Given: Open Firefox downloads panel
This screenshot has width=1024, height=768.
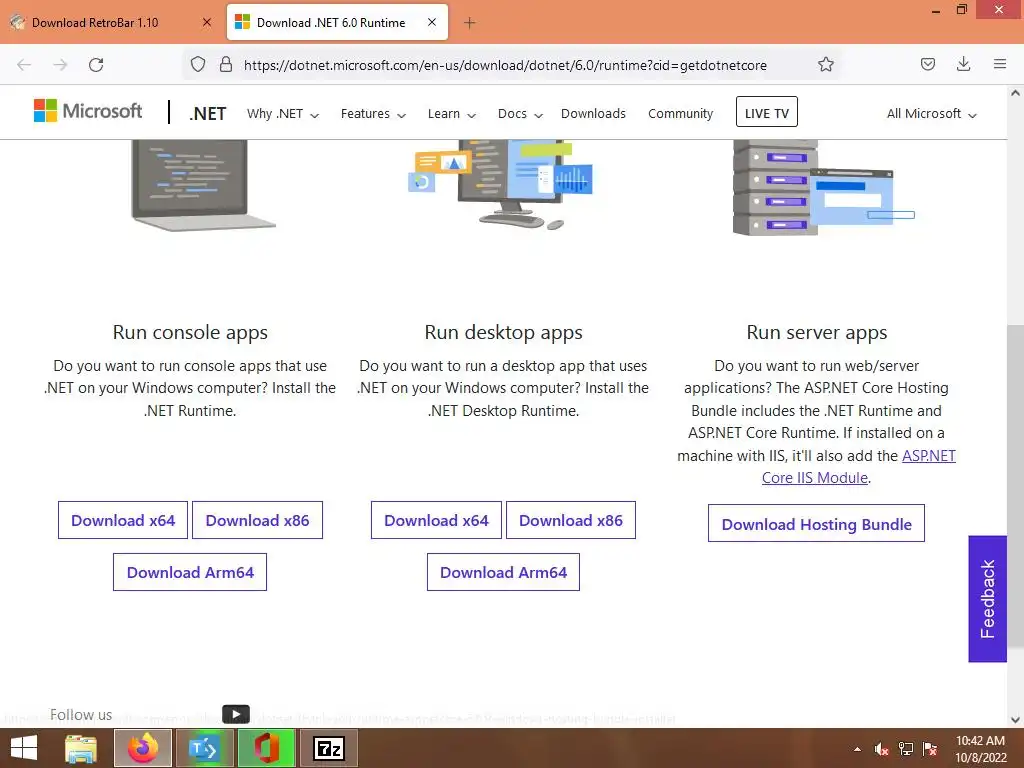Looking at the screenshot, I should [x=963, y=64].
